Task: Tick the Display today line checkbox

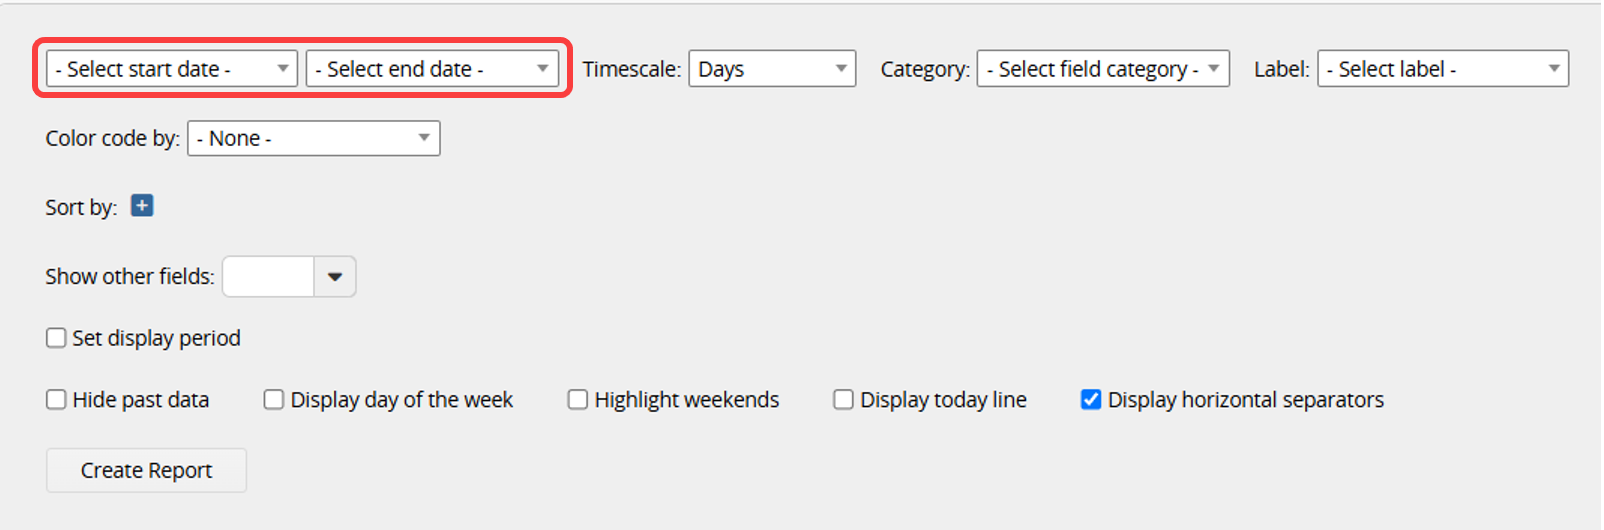Action: coord(843,400)
